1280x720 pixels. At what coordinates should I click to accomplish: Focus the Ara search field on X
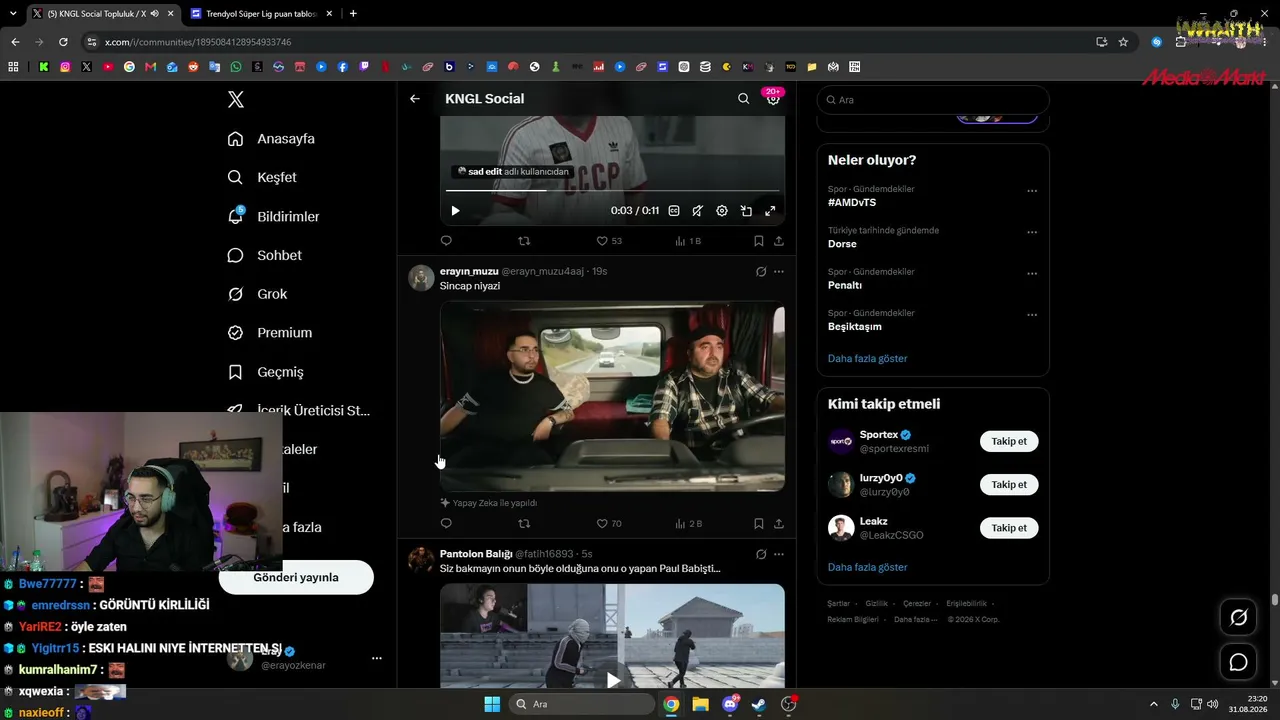933,100
